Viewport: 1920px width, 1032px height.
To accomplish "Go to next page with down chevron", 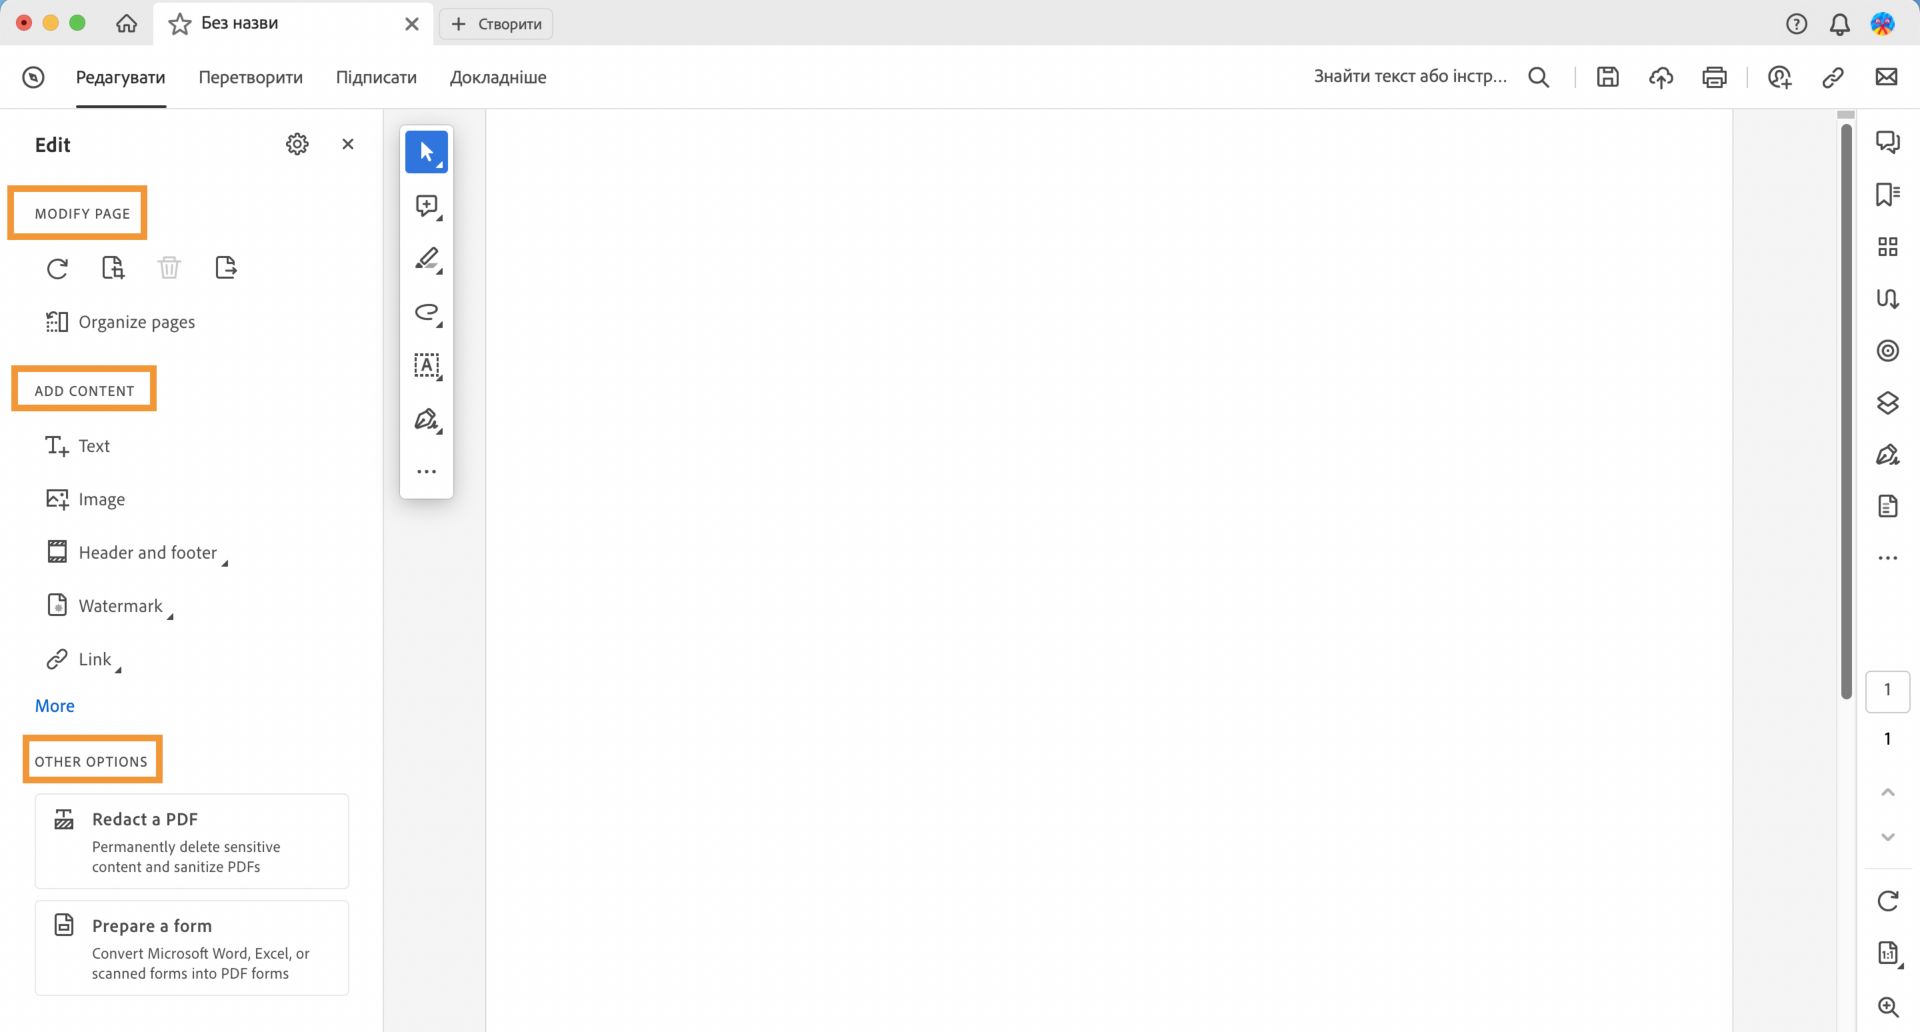I will pos(1888,837).
